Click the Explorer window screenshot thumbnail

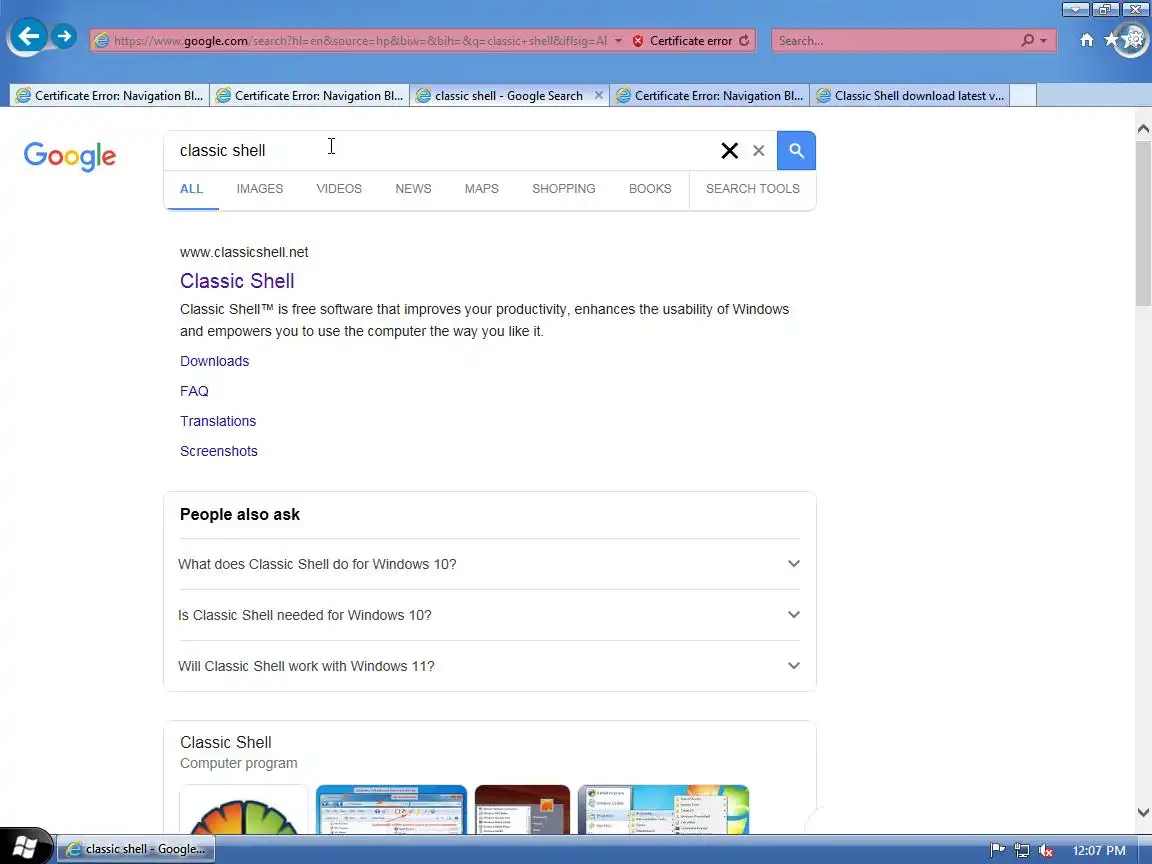[392, 810]
